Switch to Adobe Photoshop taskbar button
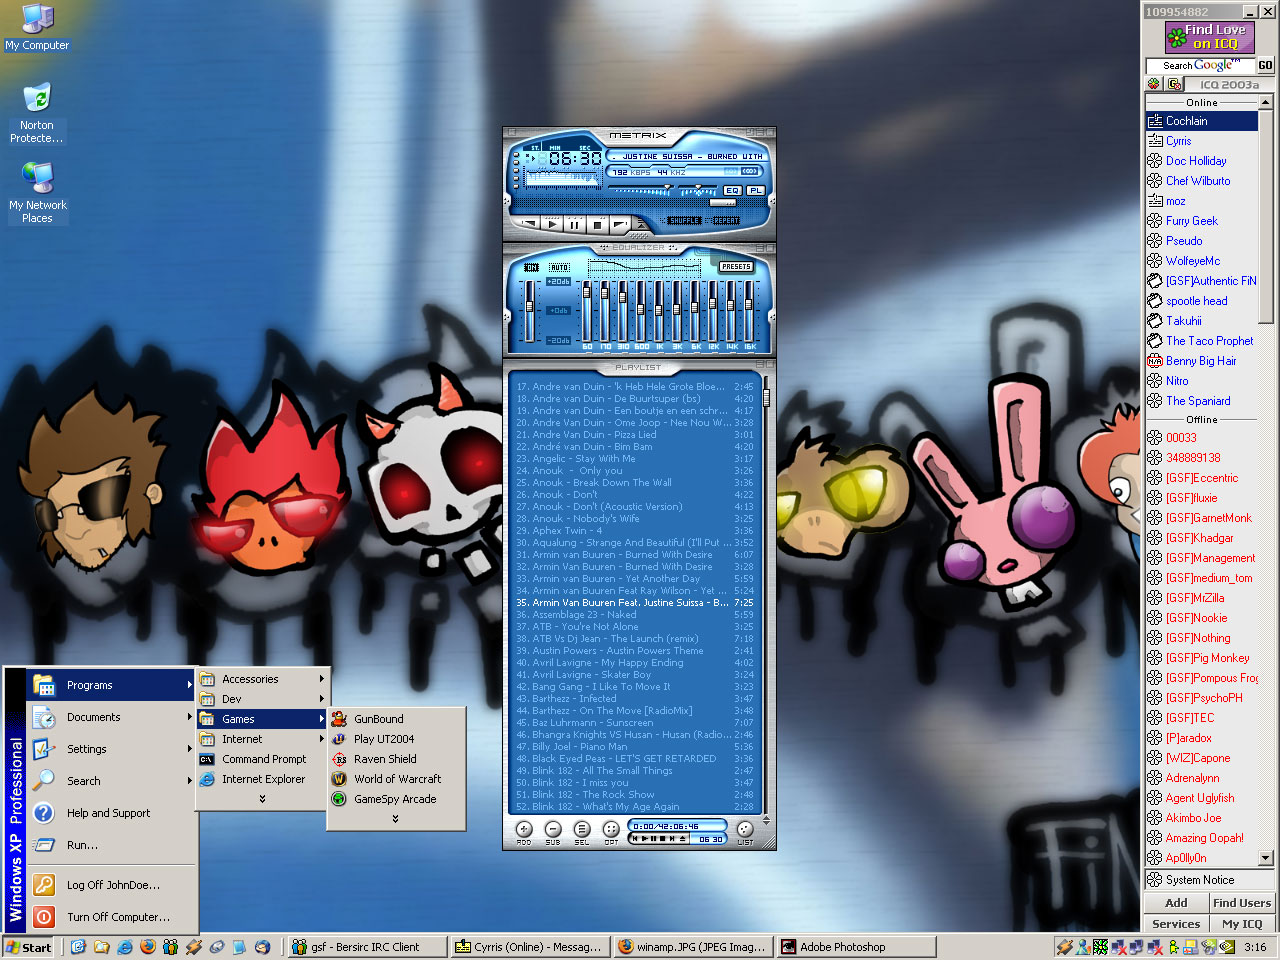1280x960 pixels. pyautogui.click(x=857, y=947)
